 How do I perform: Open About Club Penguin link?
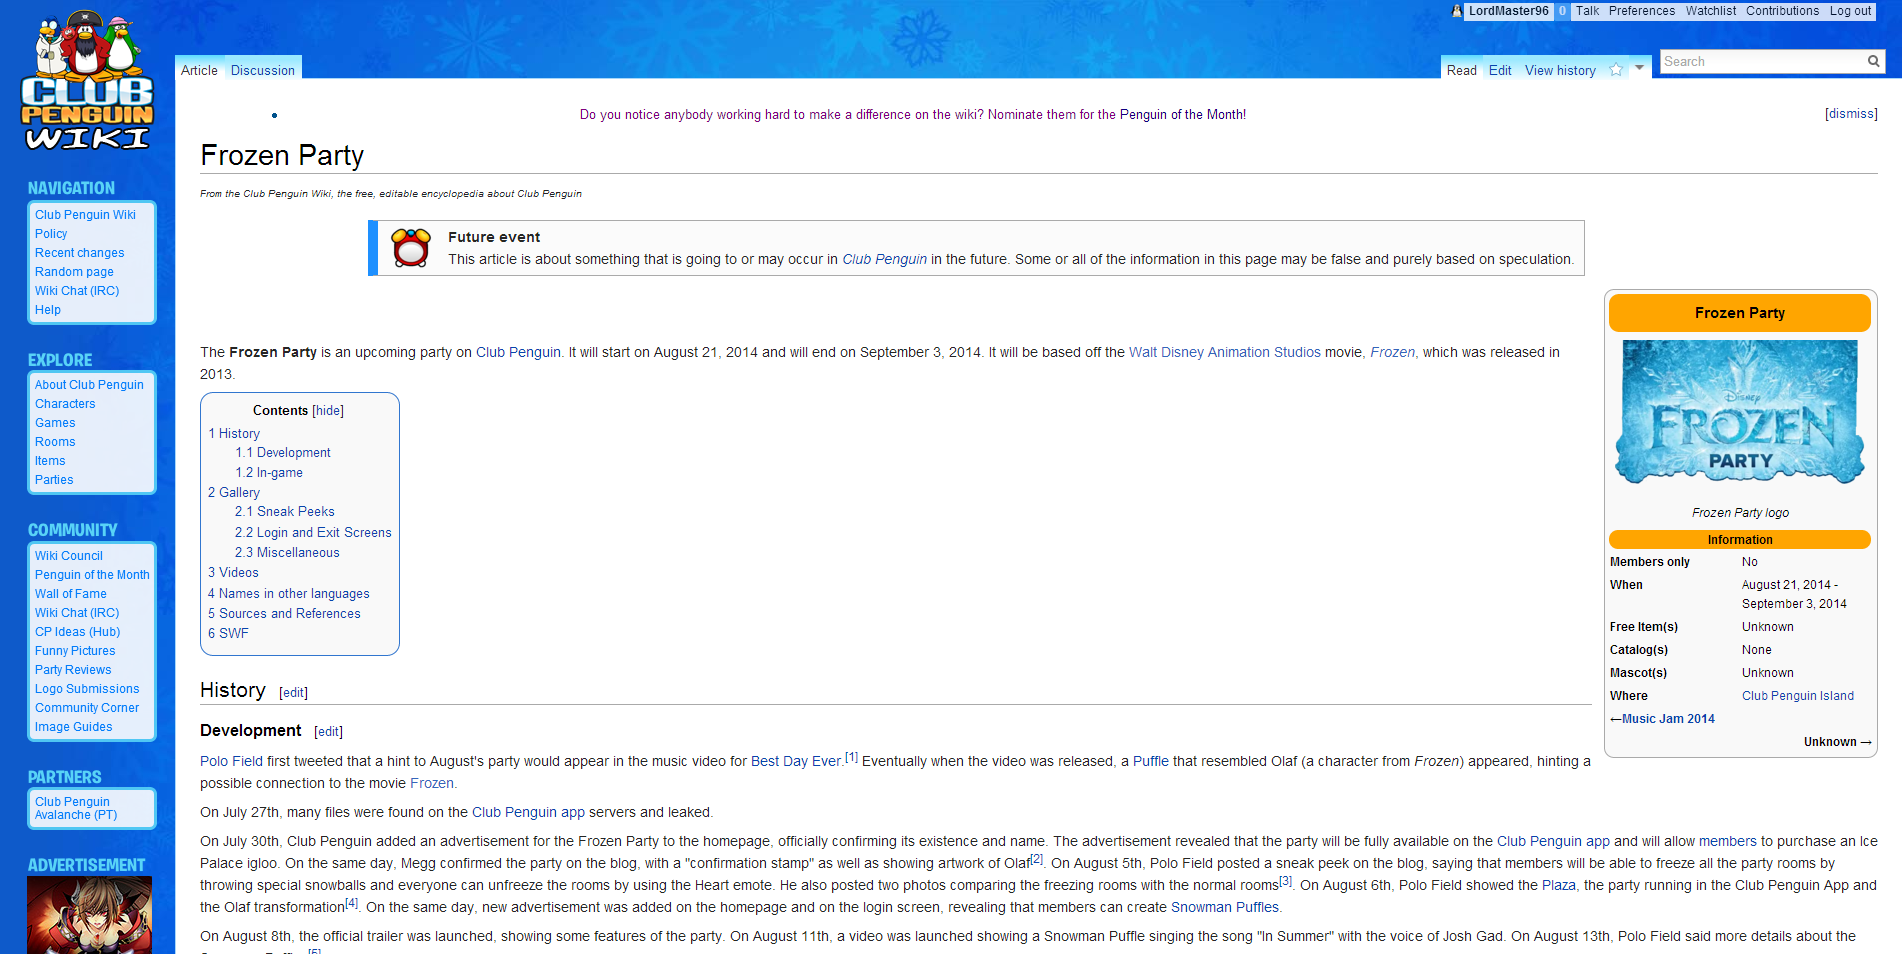tap(89, 385)
